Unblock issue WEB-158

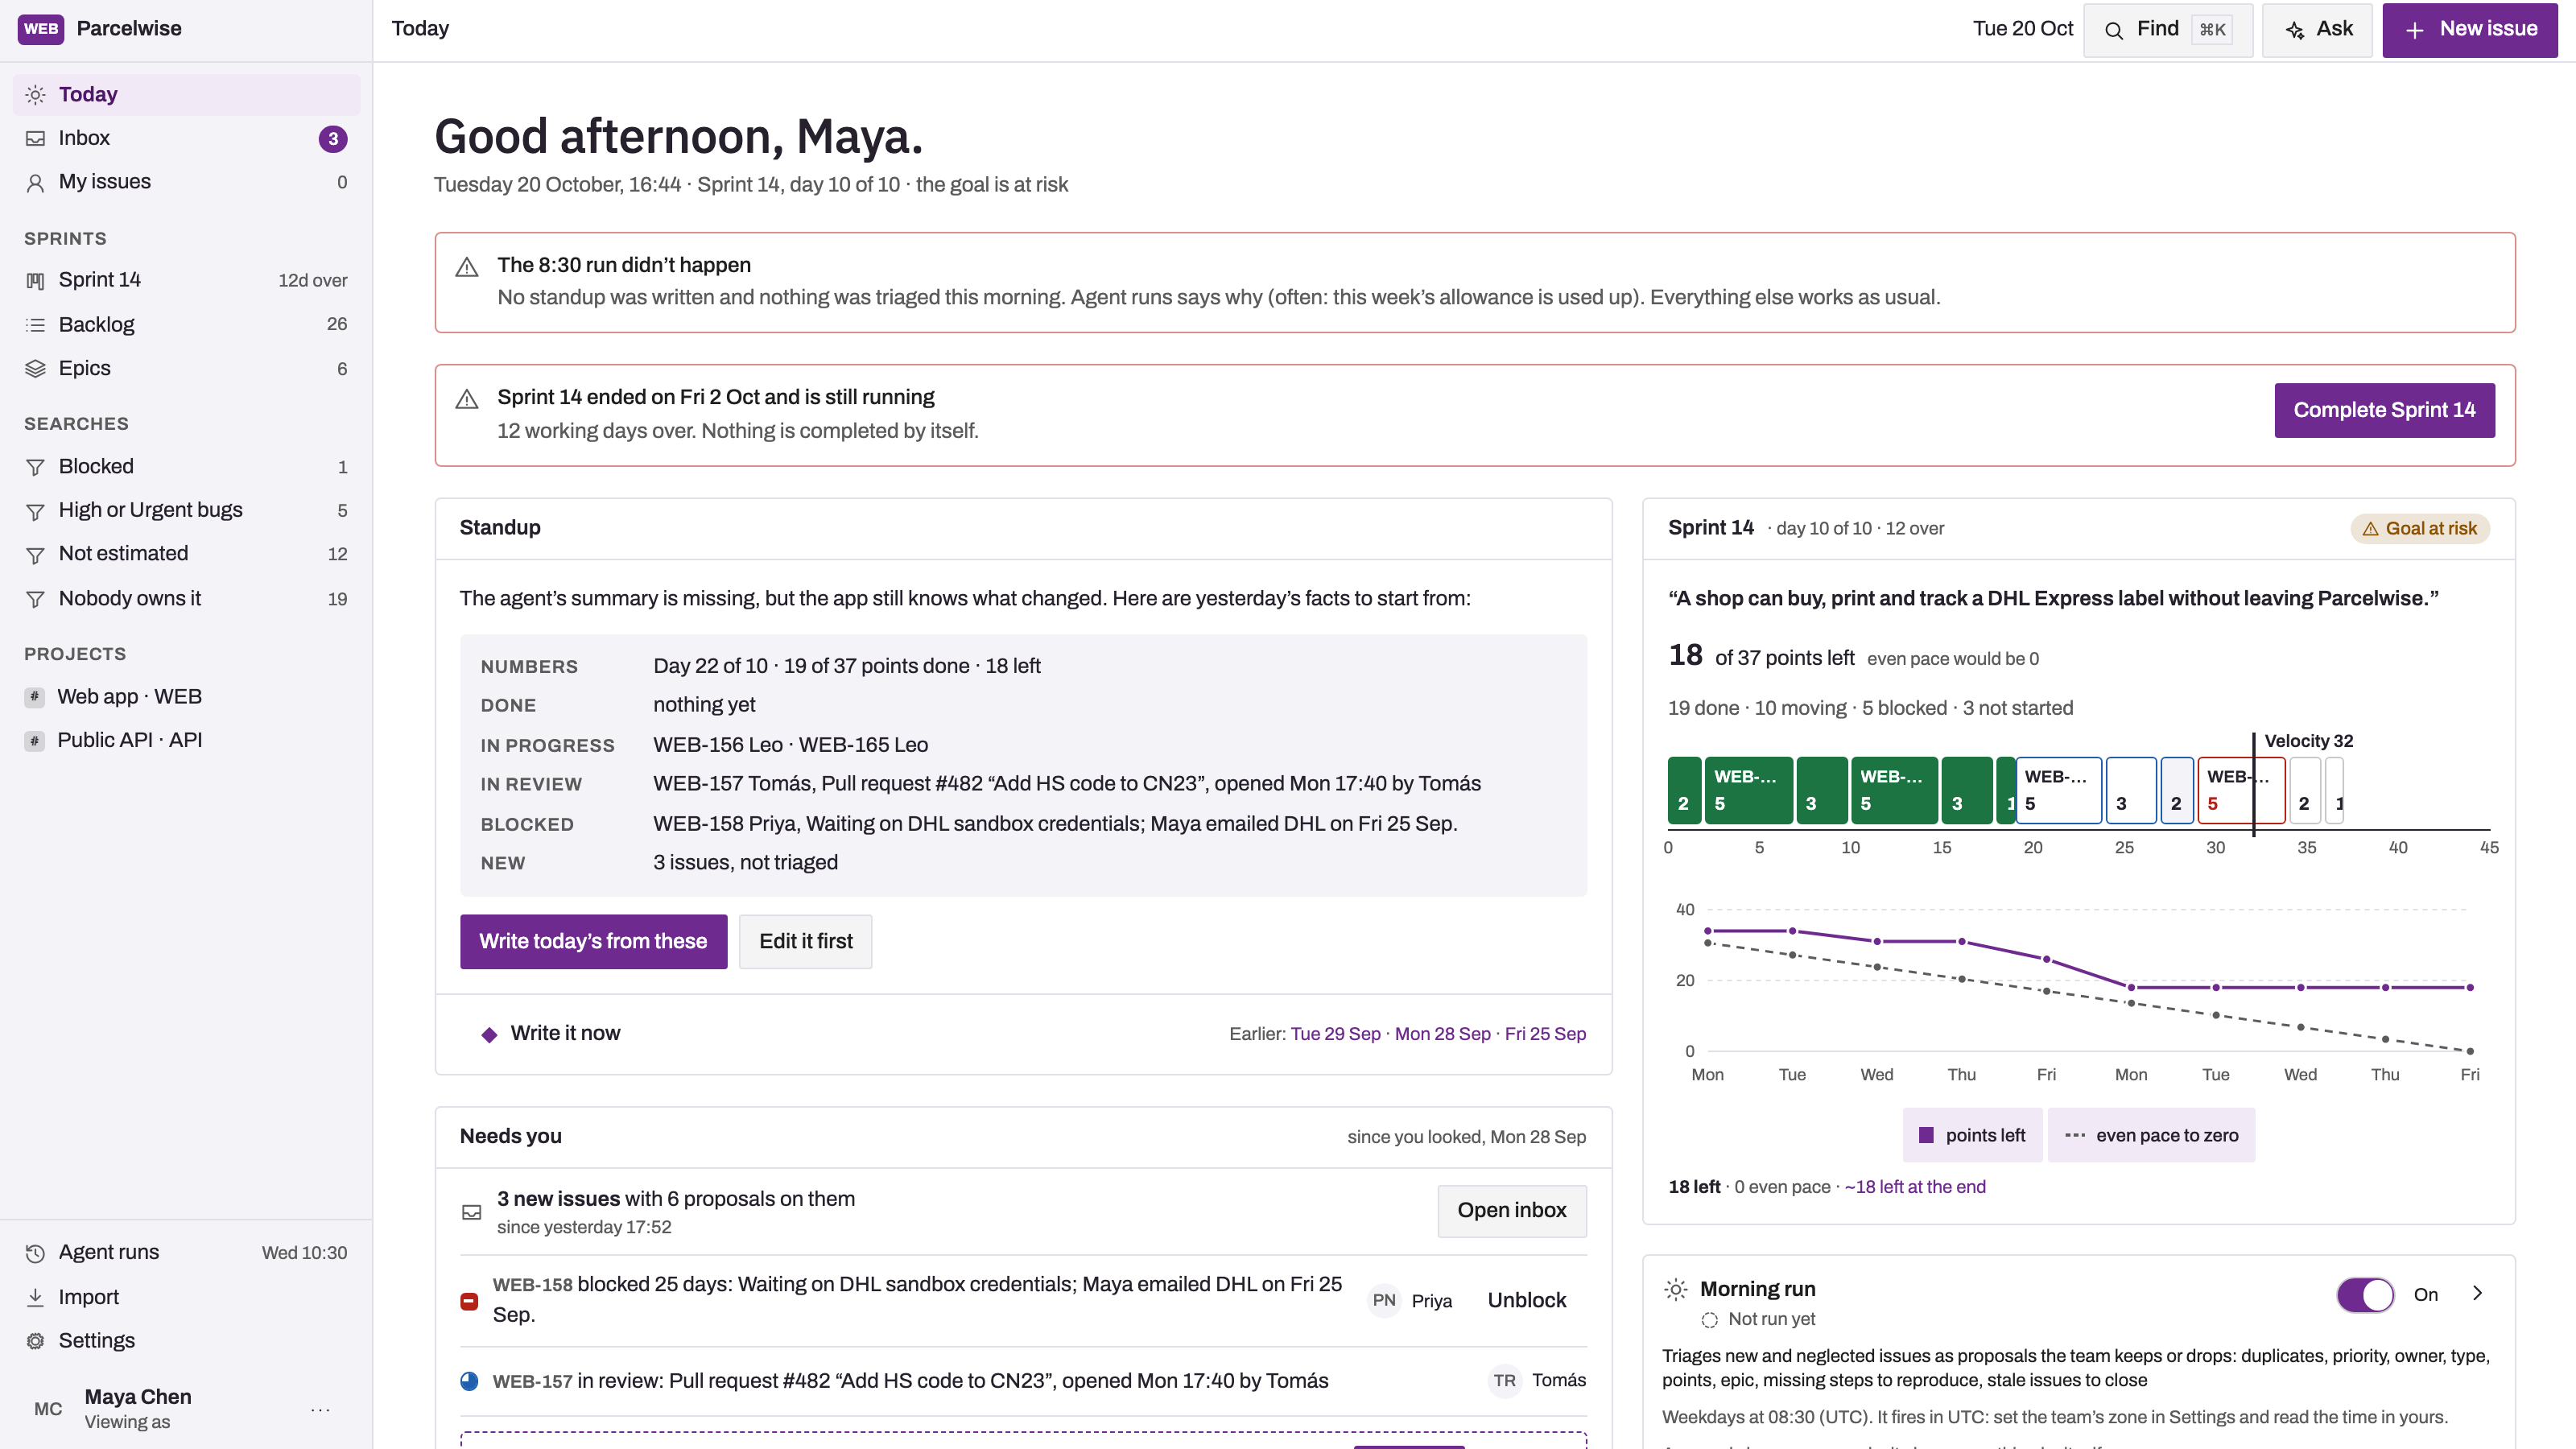[x=1527, y=1300]
